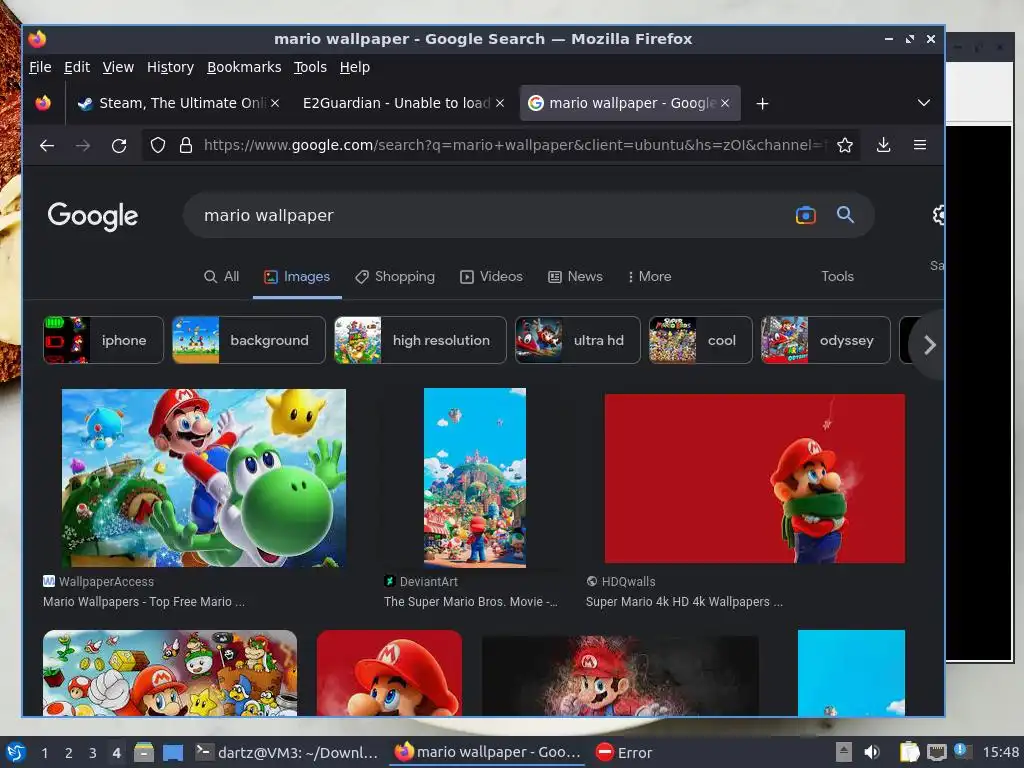This screenshot has height=768, width=1024.
Task: Open the Edit menu
Action: tap(76, 67)
